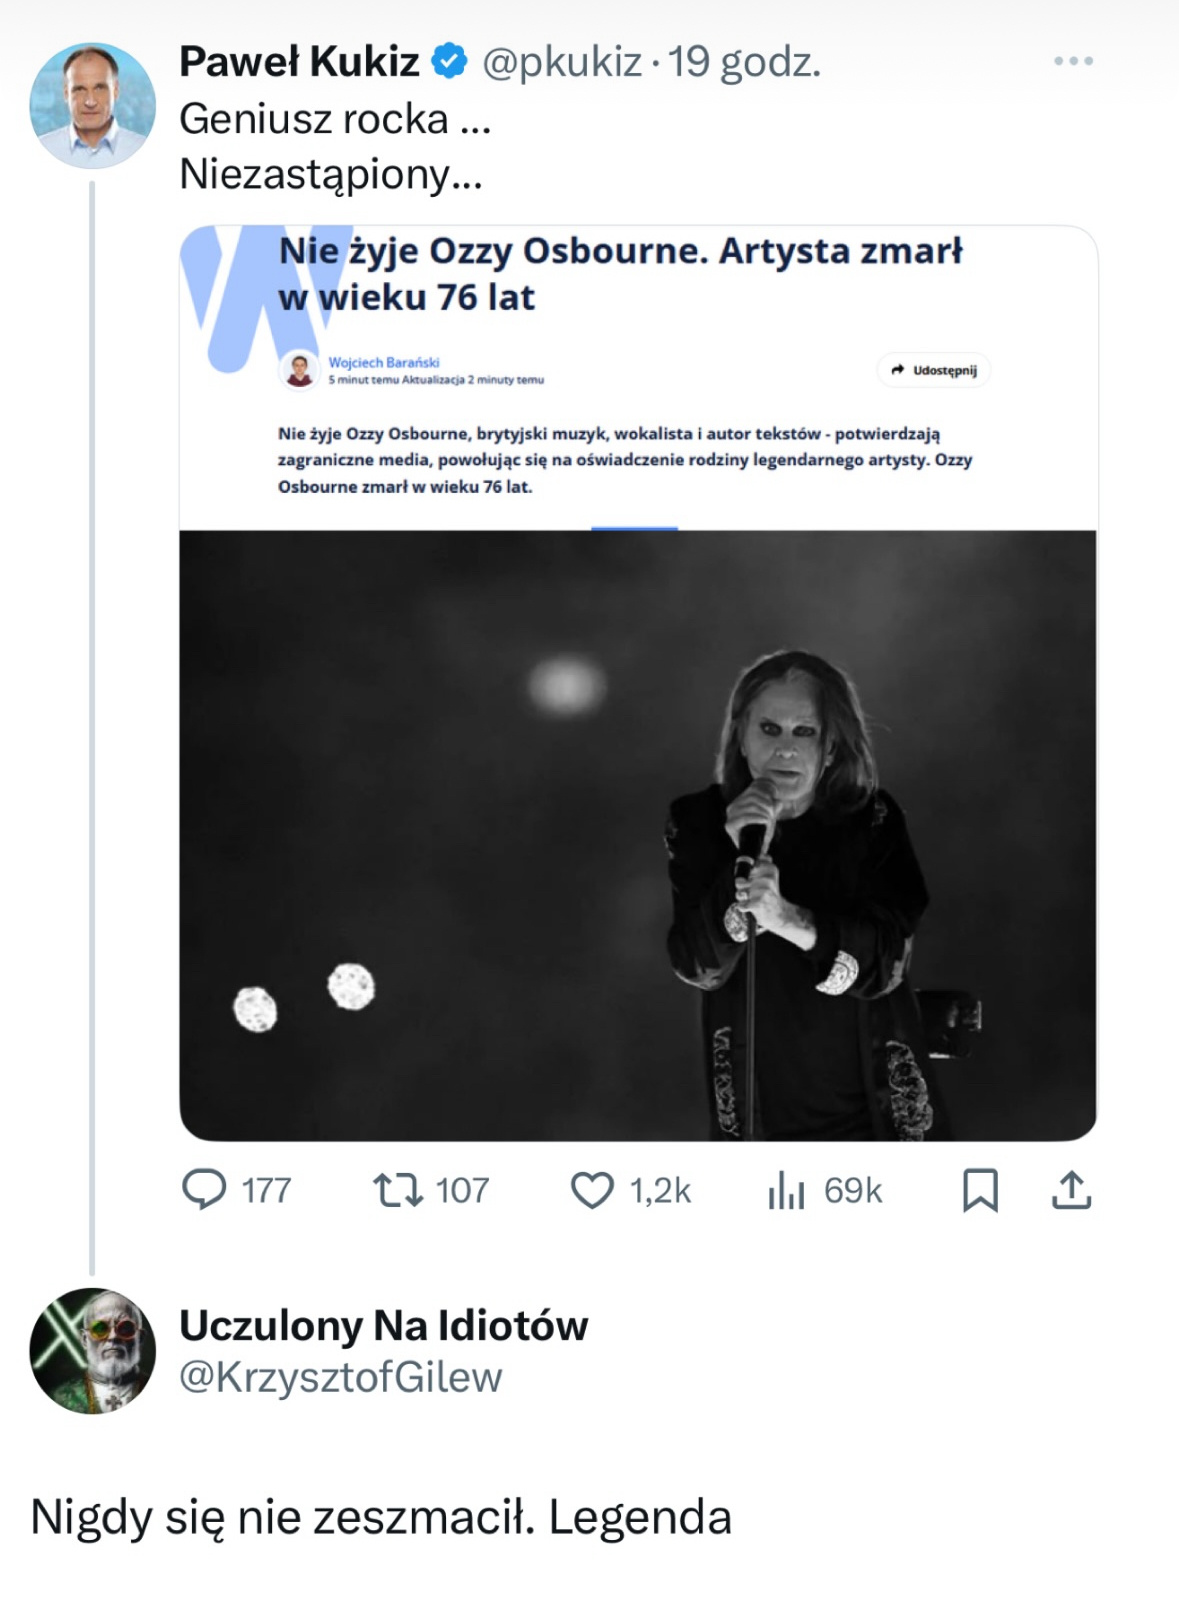Click the Nie żyje Ozzy Osbourne headline
The image size is (1179, 1620).
(x=620, y=273)
